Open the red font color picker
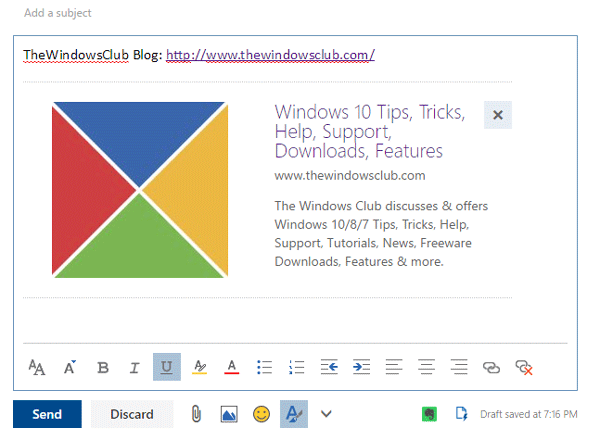Image resolution: width=600 pixels, height=440 pixels. point(232,367)
